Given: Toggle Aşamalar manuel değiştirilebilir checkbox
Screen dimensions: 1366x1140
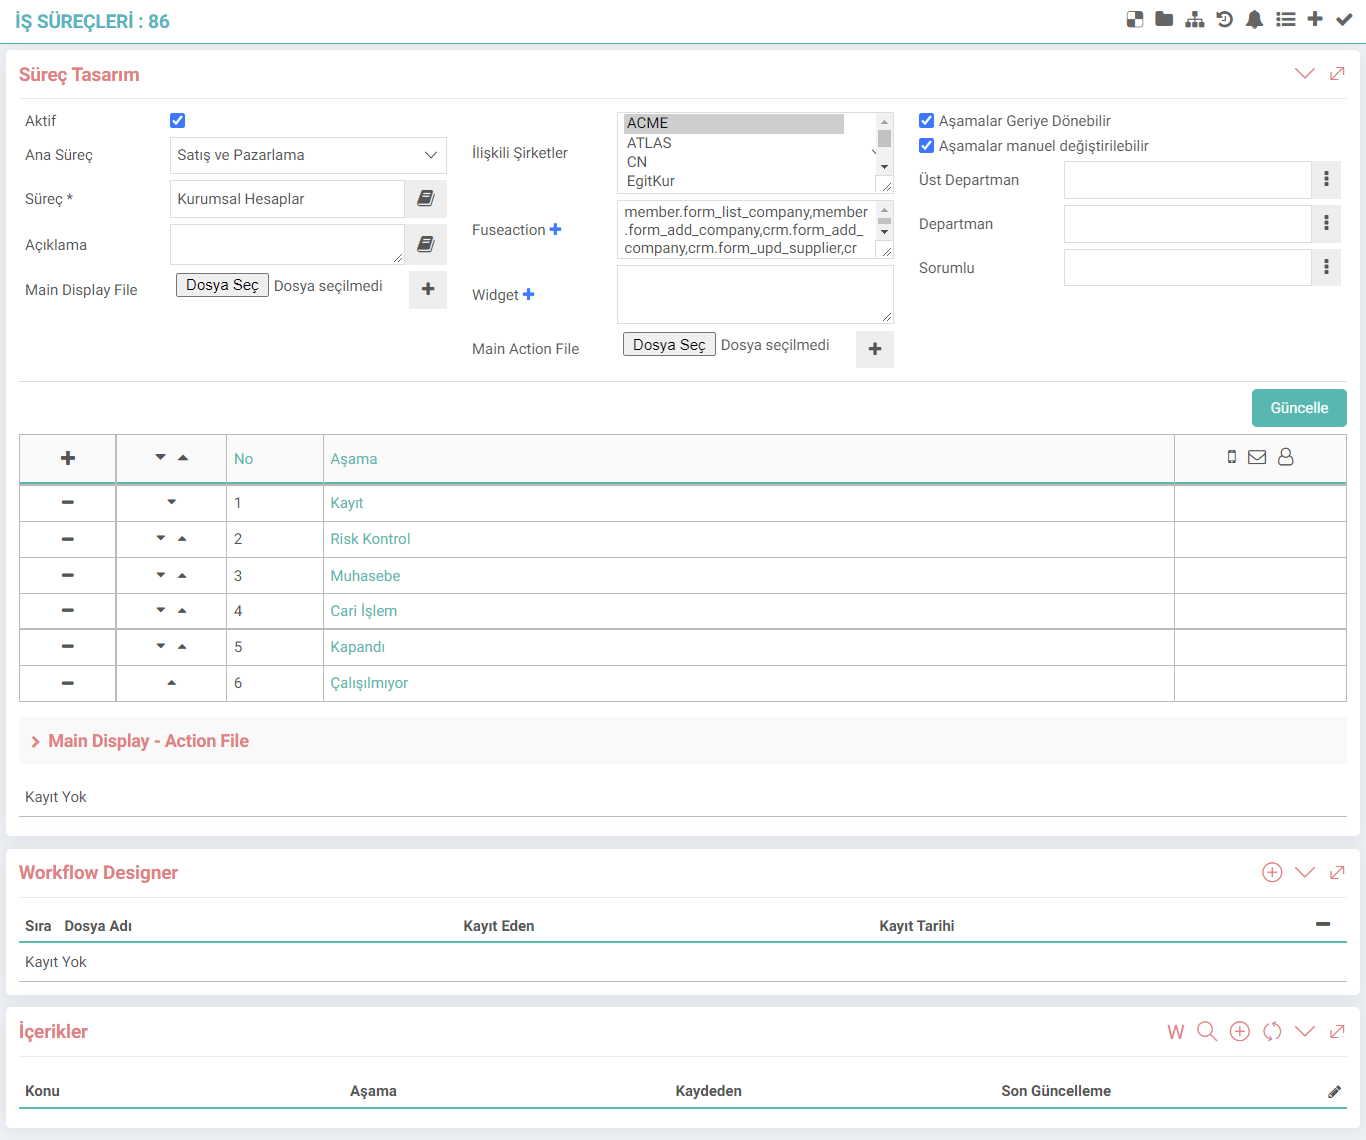Looking at the screenshot, I should tap(926, 146).
